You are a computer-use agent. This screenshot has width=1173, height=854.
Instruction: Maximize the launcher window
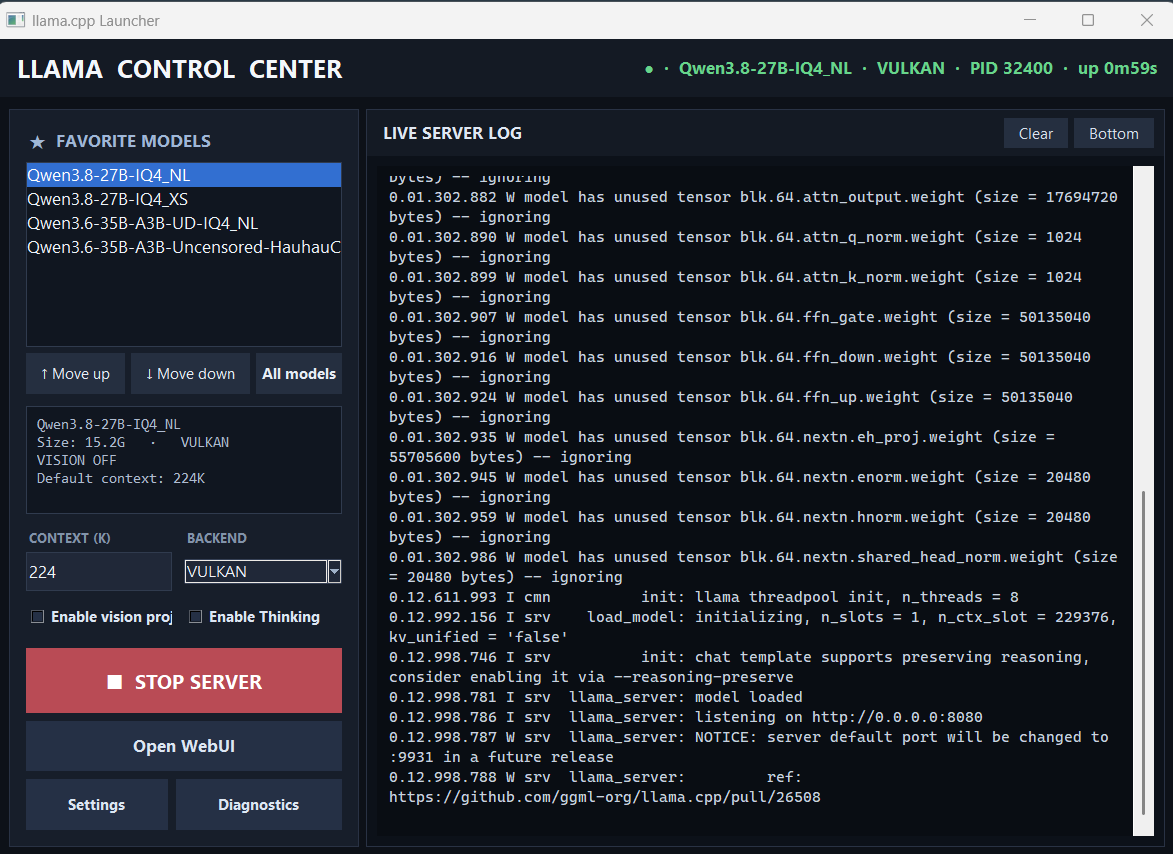(1088, 20)
